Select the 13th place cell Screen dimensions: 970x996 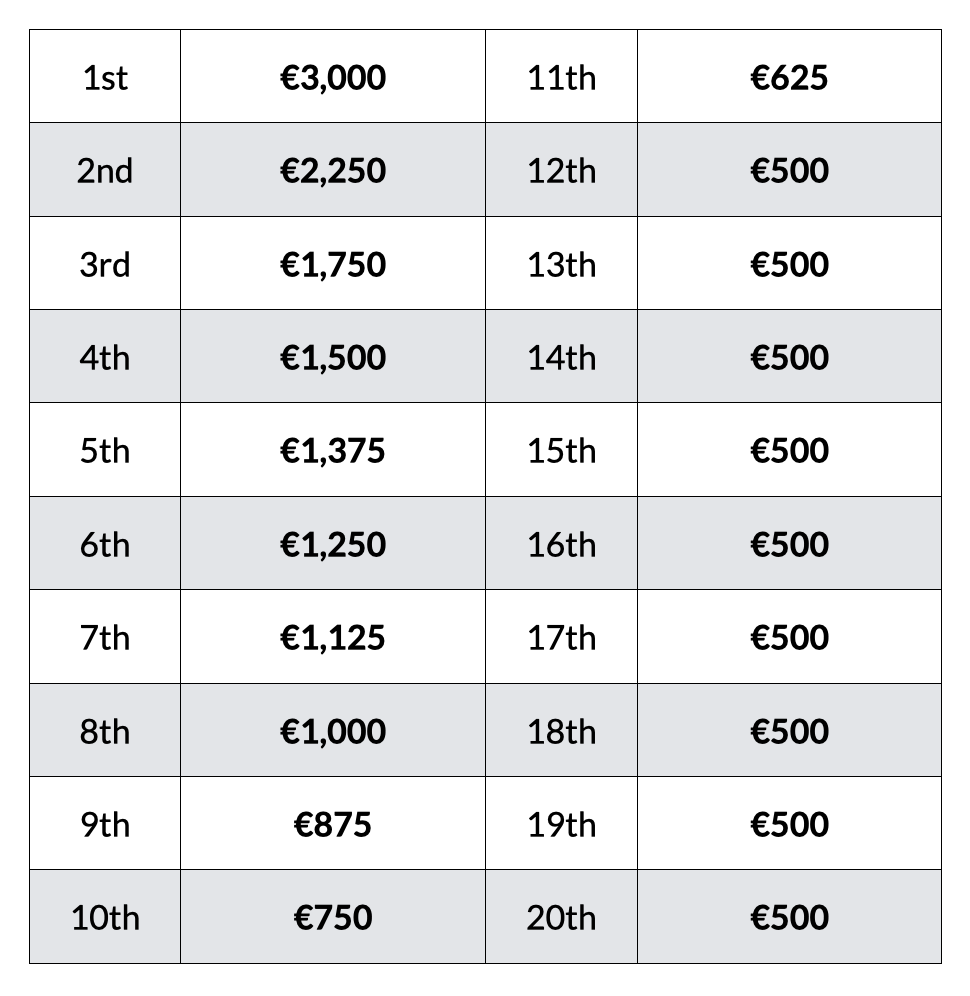tap(561, 264)
